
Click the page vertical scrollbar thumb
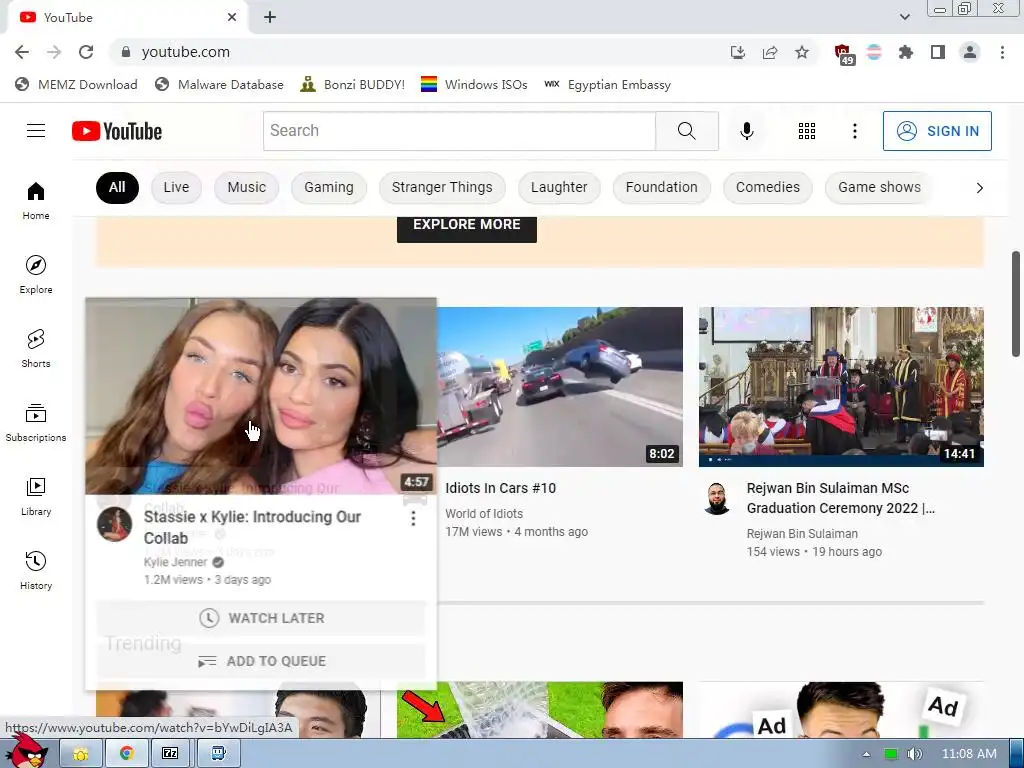[x=1016, y=304]
